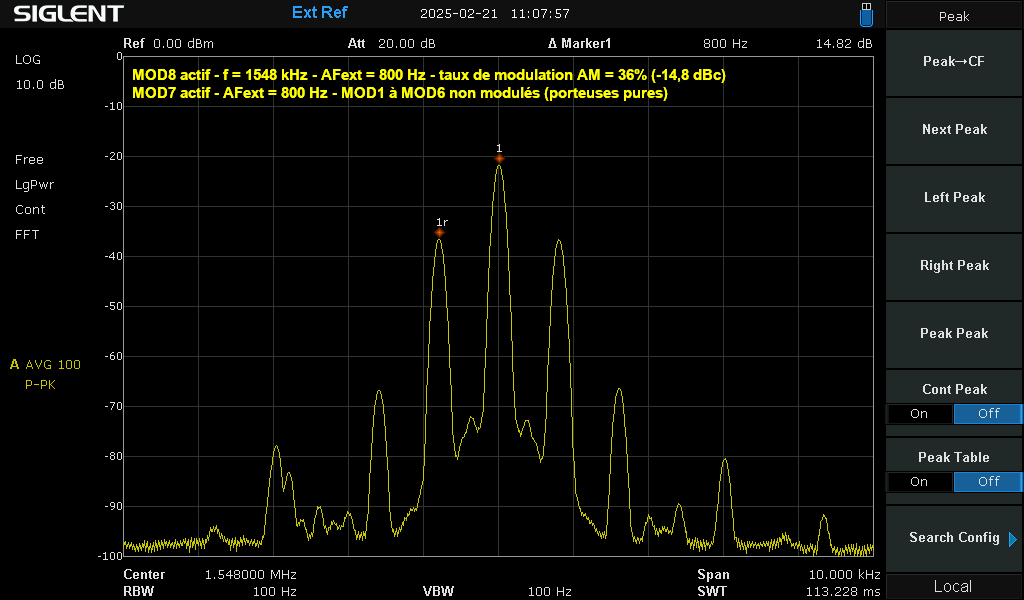This screenshot has height=600, width=1024.
Task: Choose the Left Peak softkey
Action: point(954,197)
